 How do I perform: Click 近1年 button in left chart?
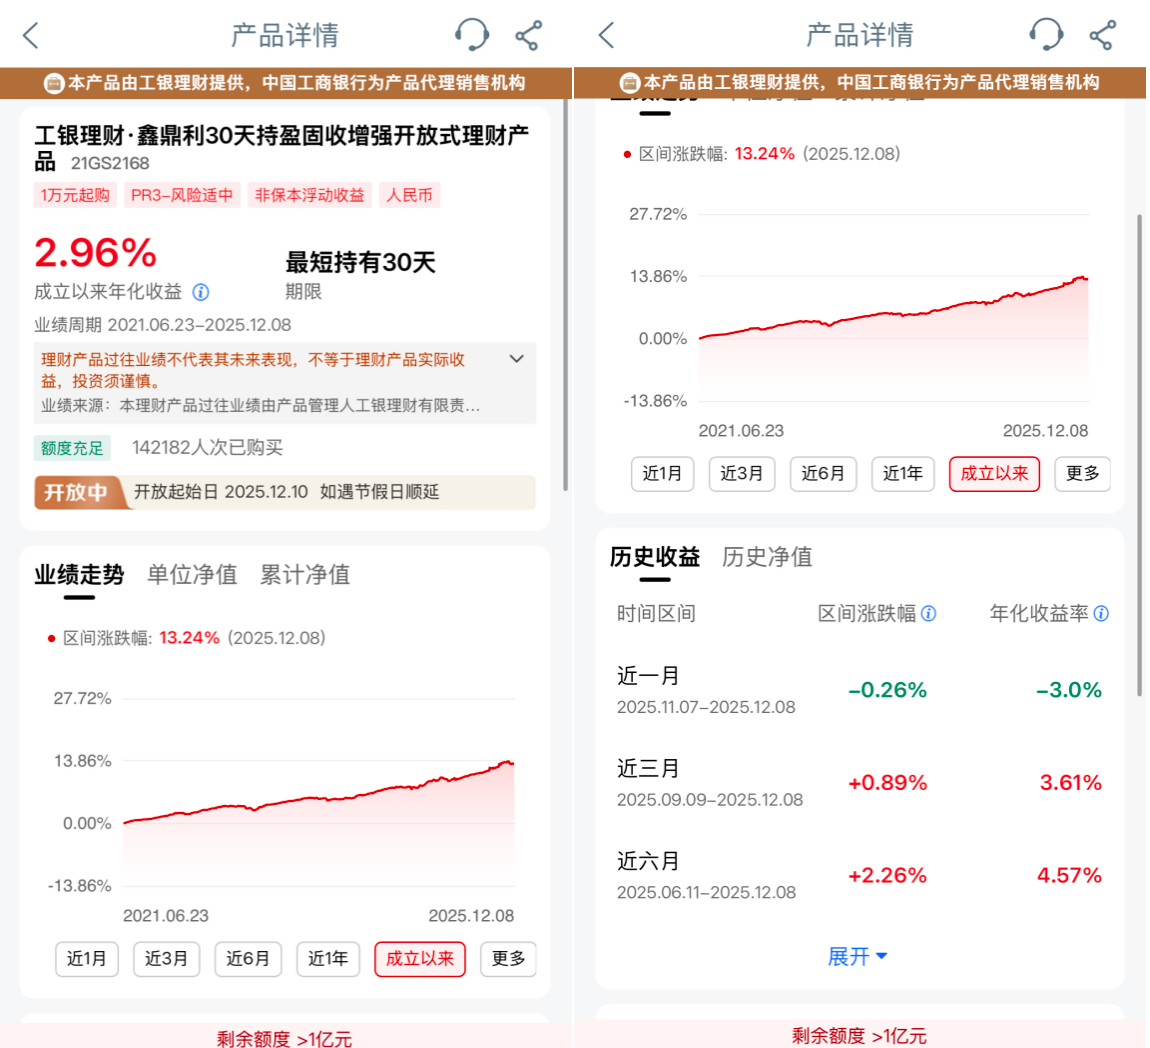tap(328, 959)
